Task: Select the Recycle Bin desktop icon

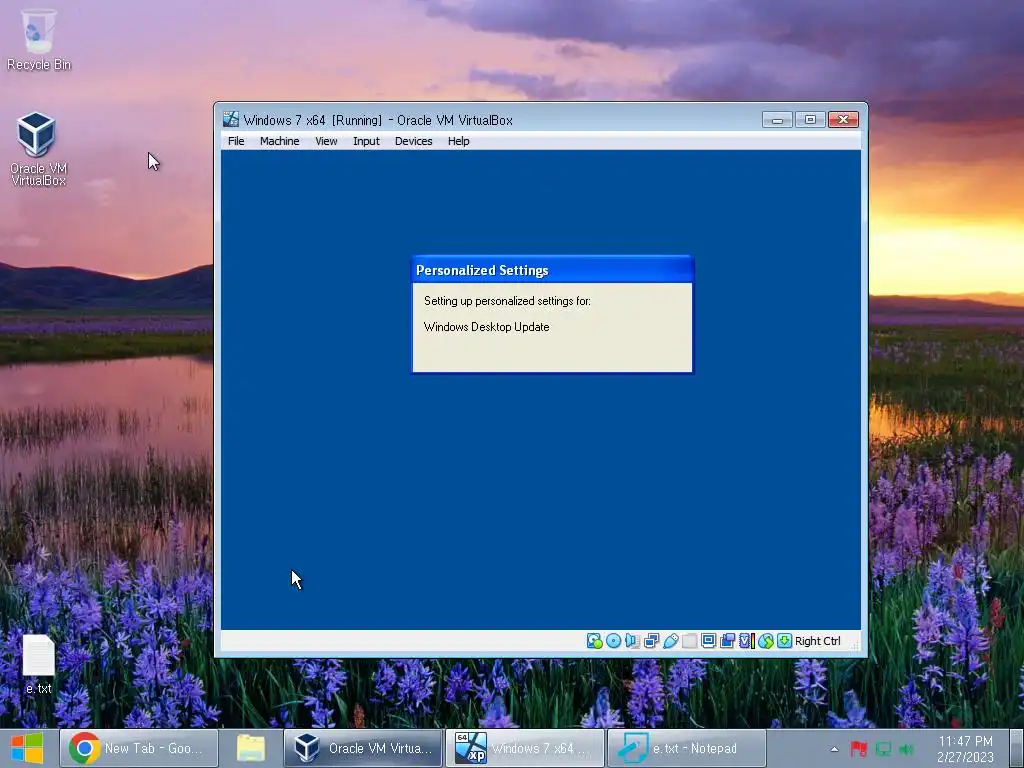Action: tap(39, 40)
